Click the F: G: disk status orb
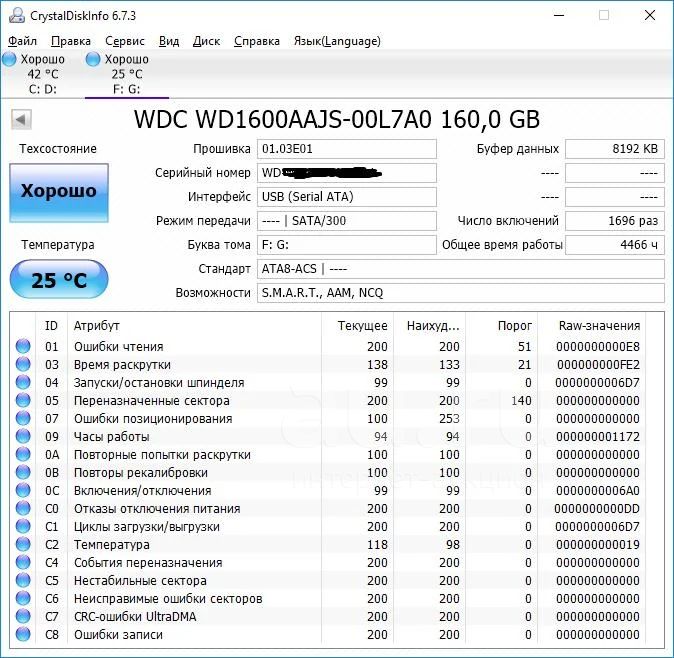Screen dimensions: 674x658 click(93, 60)
